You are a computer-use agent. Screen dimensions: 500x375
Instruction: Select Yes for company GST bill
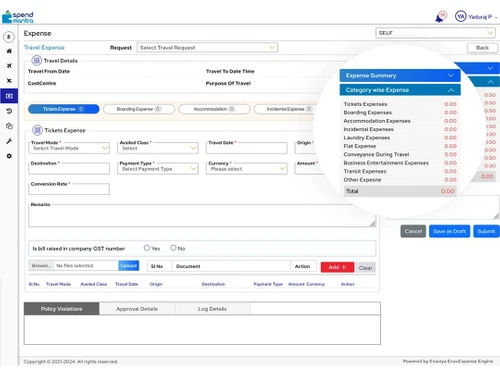pos(147,248)
